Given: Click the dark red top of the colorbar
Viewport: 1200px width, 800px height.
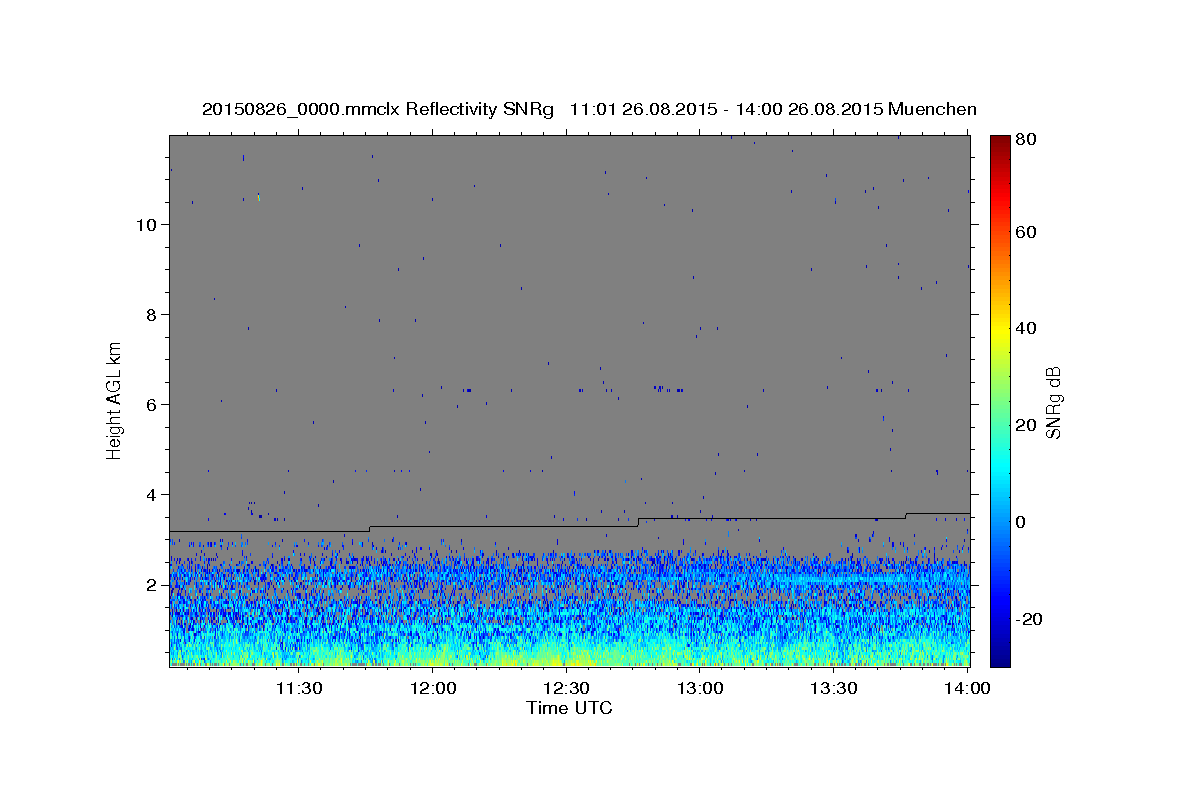Looking at the screenshot, I should point(1000,141).
